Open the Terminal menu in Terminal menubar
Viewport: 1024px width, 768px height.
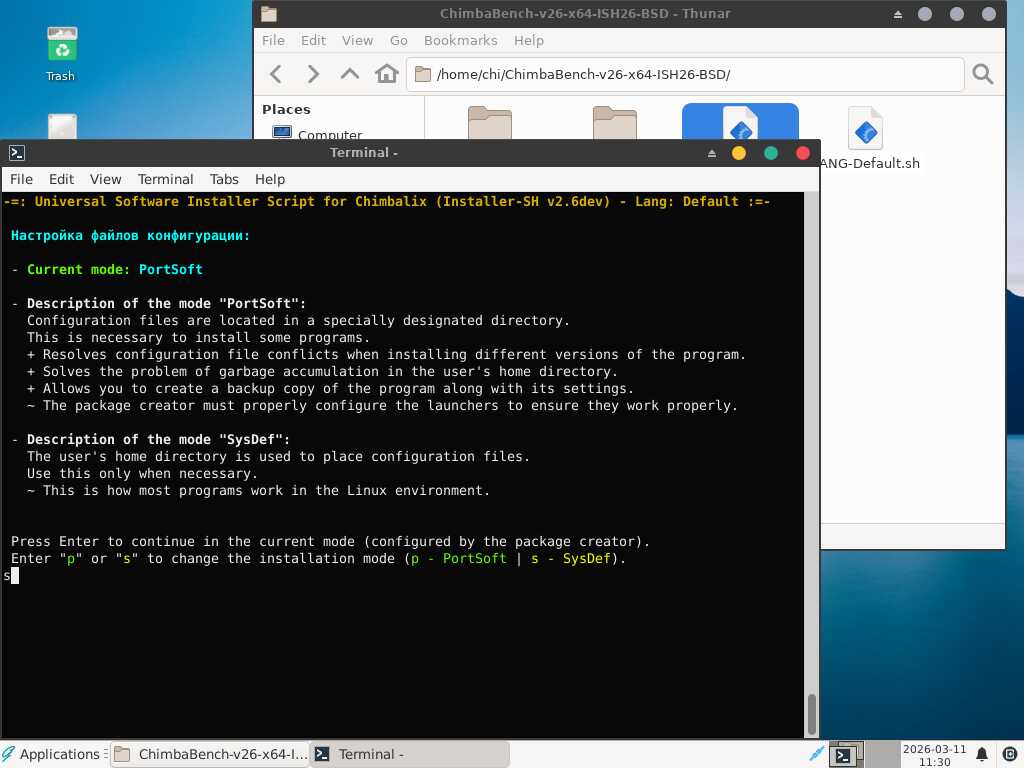pos(165,179)
